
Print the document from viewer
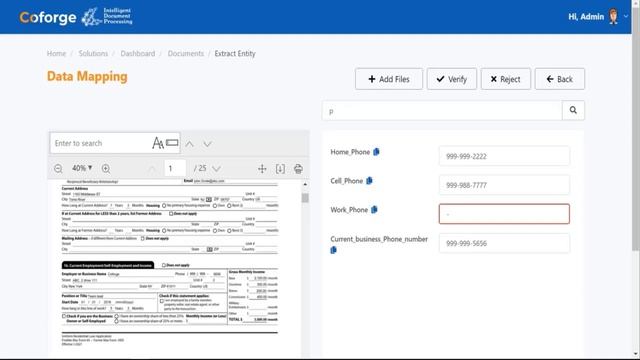[x=298, y=169]
